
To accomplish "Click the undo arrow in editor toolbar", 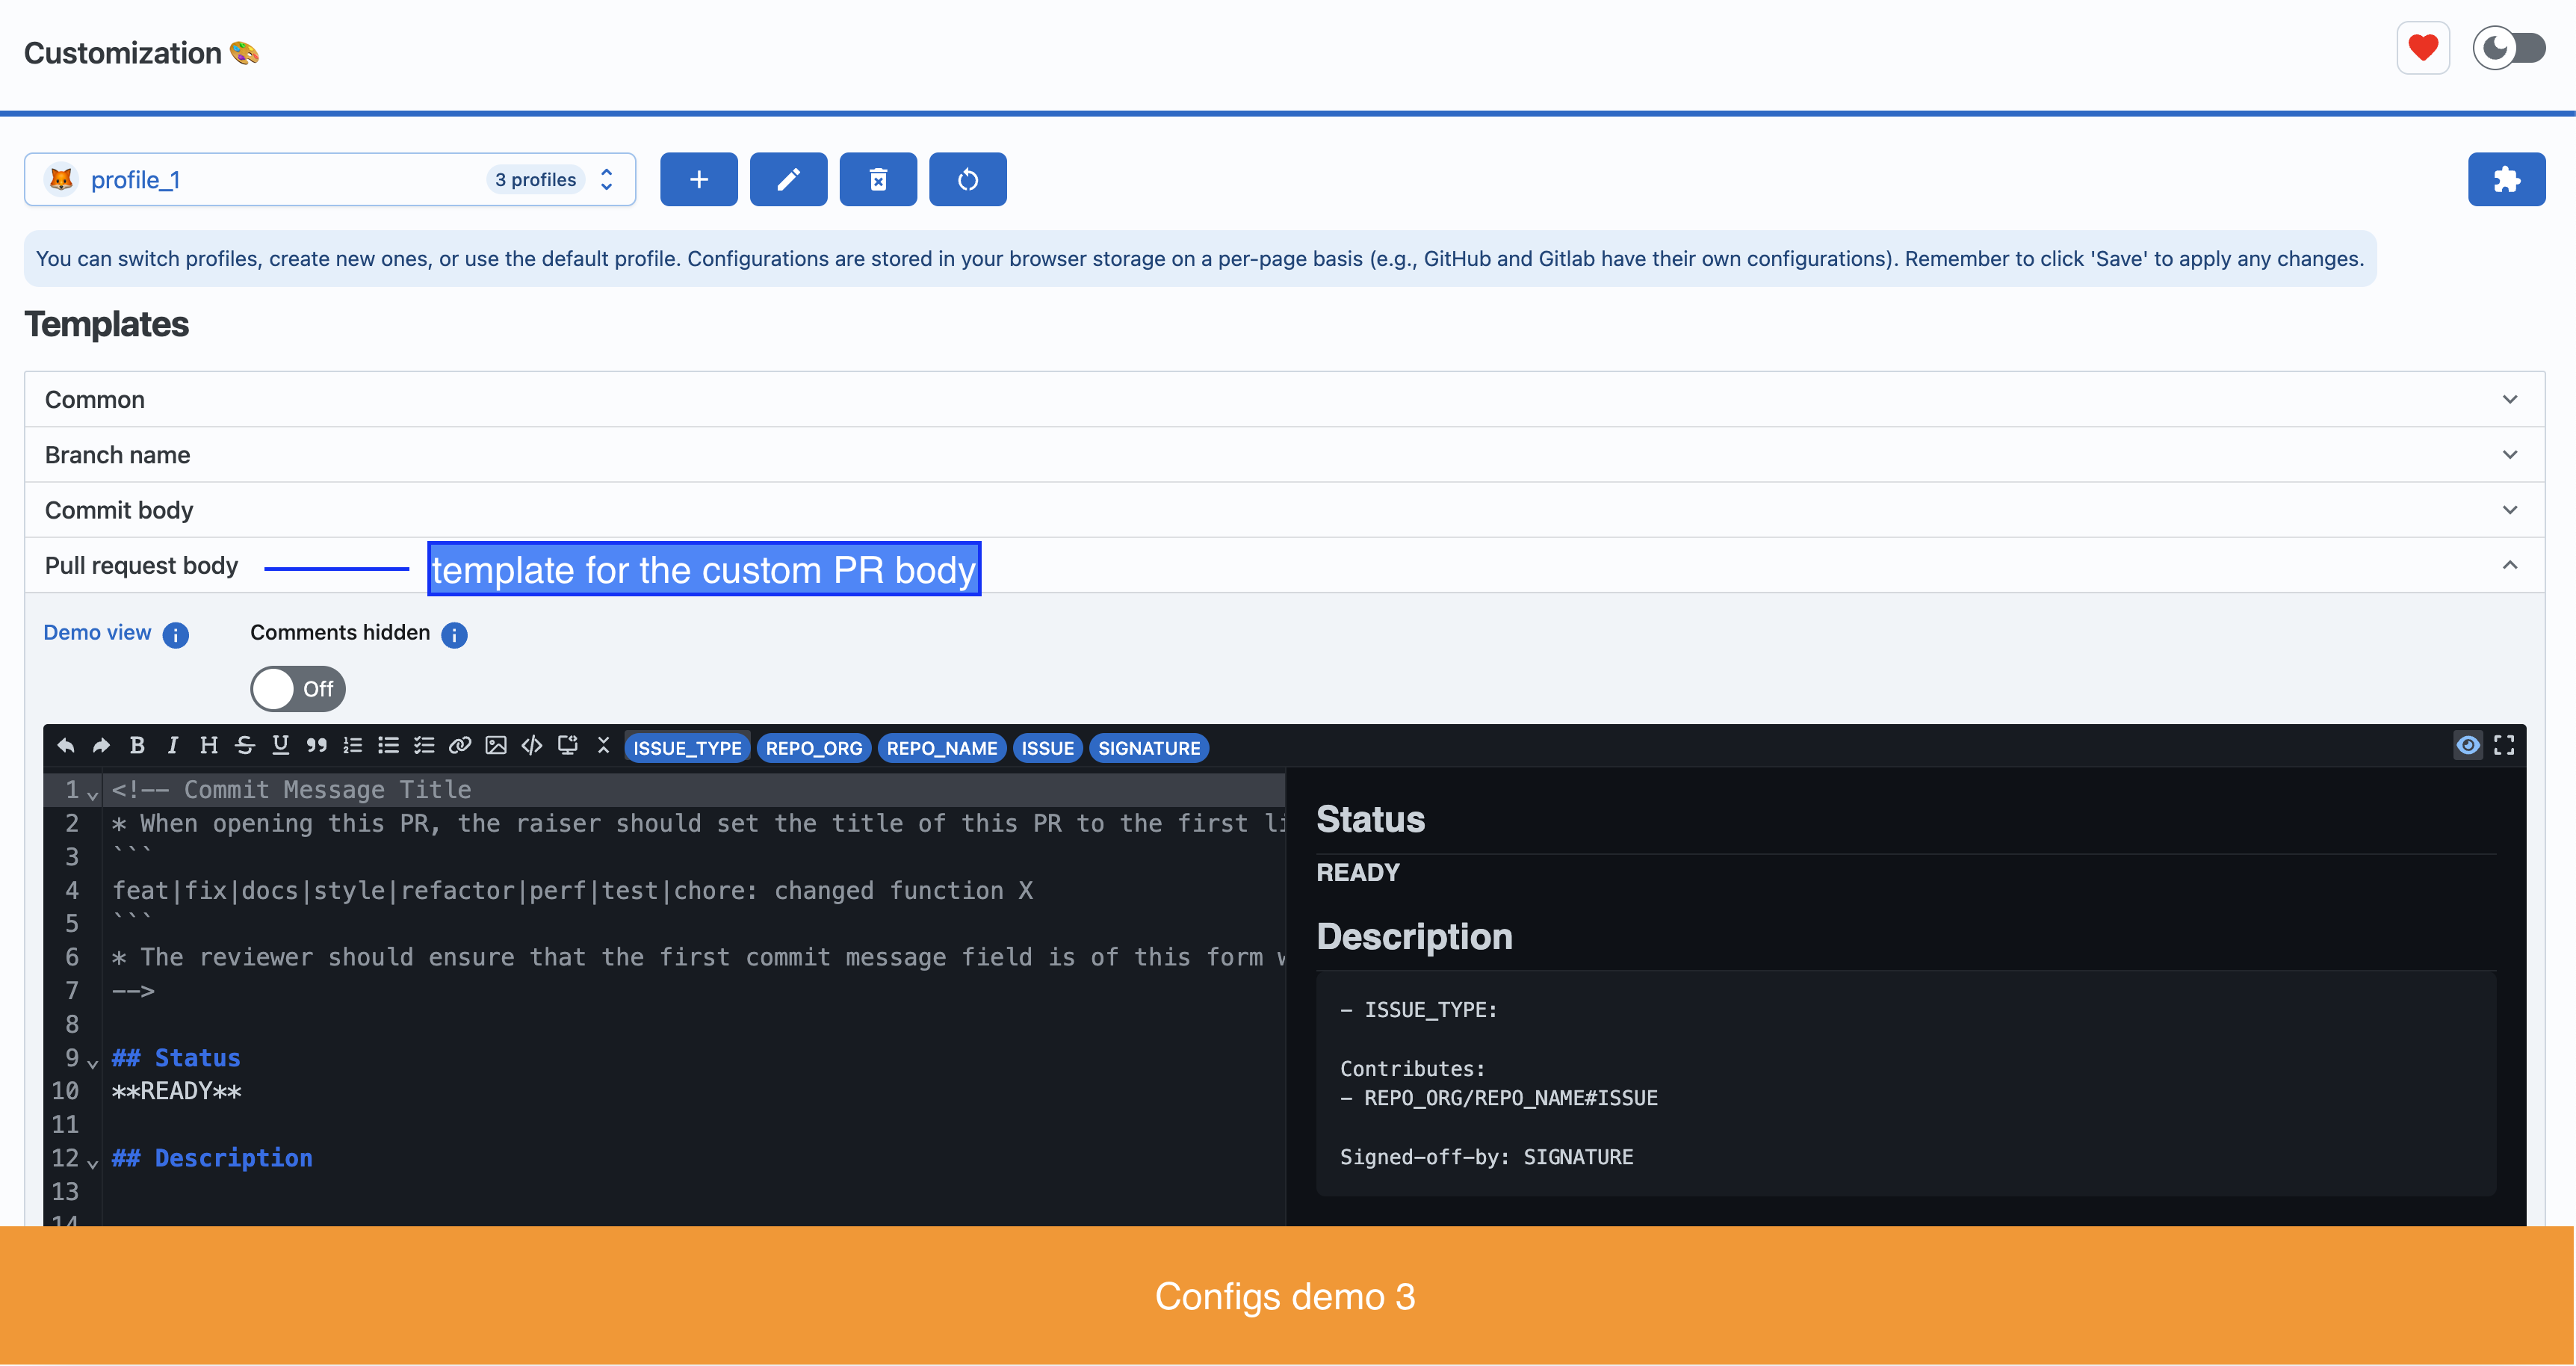I will pyautogui.click(x=66, y=746).
